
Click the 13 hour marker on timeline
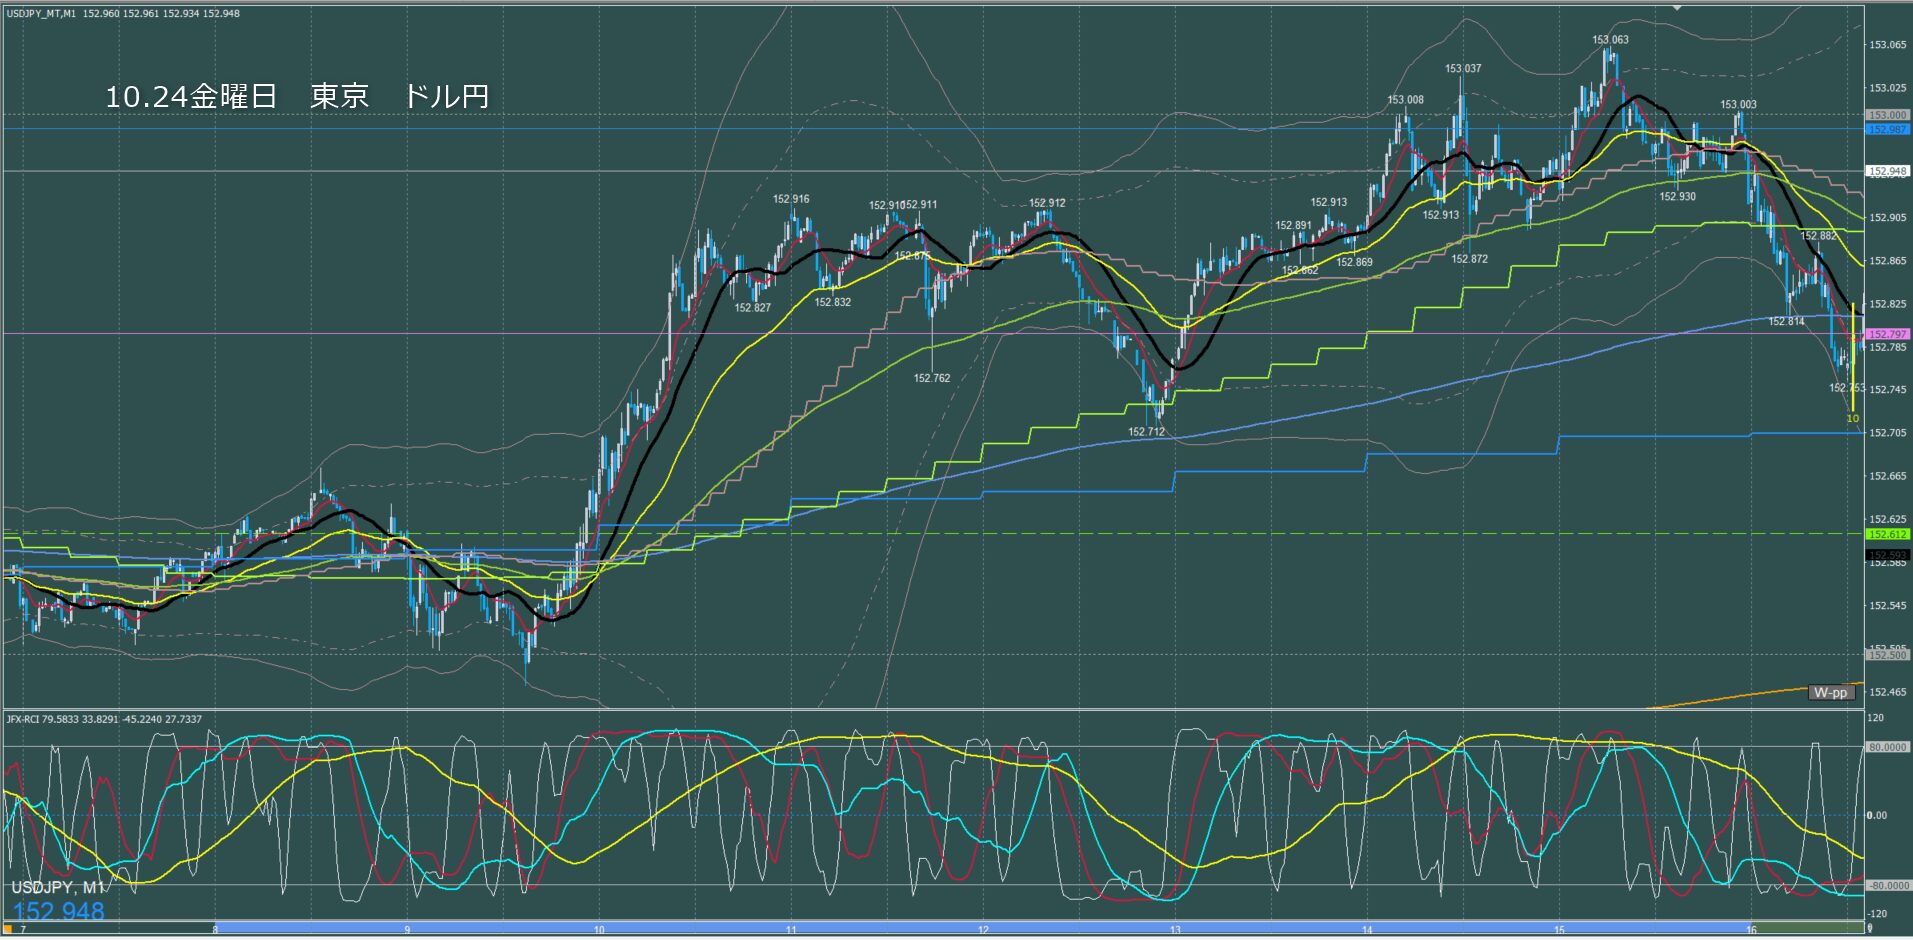(x=1175, y=930)
